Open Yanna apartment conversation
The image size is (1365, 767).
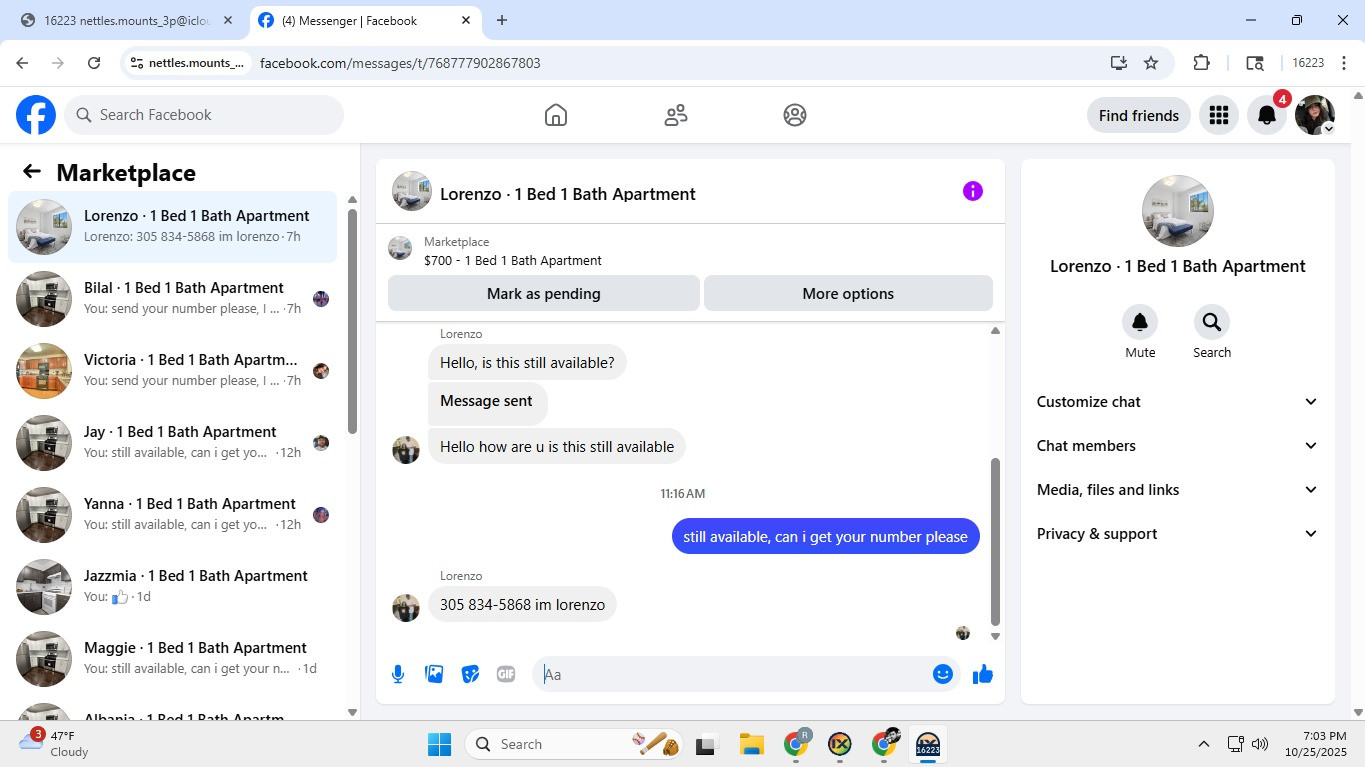[x=173, y=515]
